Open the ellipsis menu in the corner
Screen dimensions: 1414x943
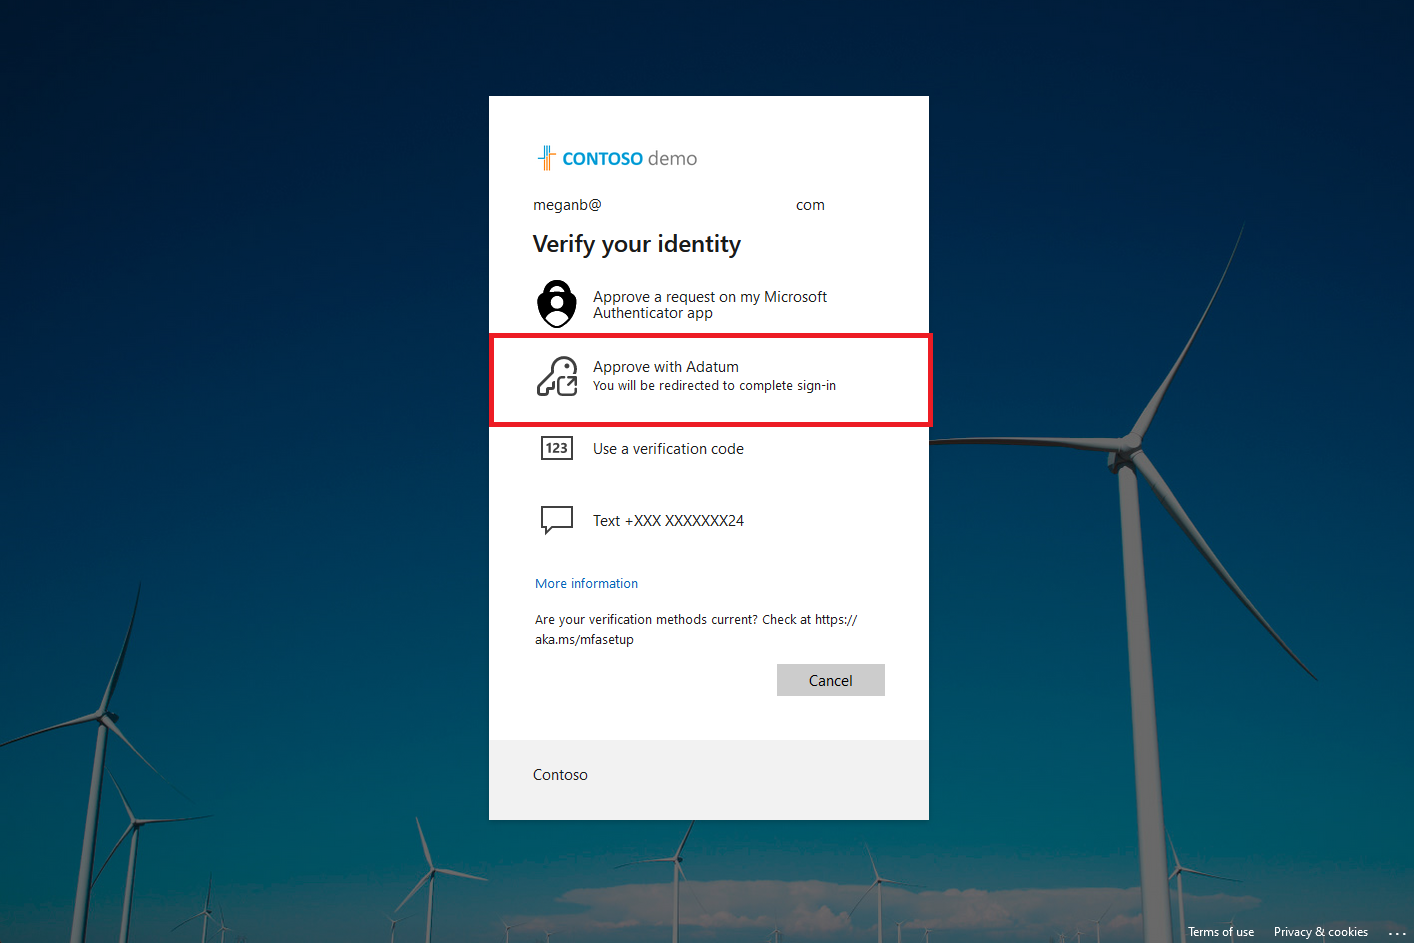(1398, 934)
